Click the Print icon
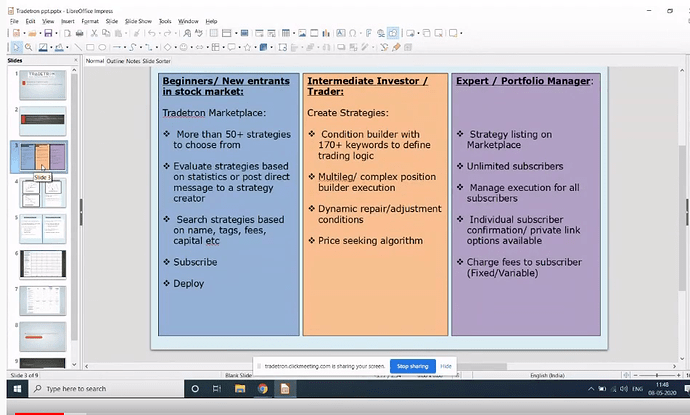The height and width of the screenshot is (415, 690). (80, 33)
